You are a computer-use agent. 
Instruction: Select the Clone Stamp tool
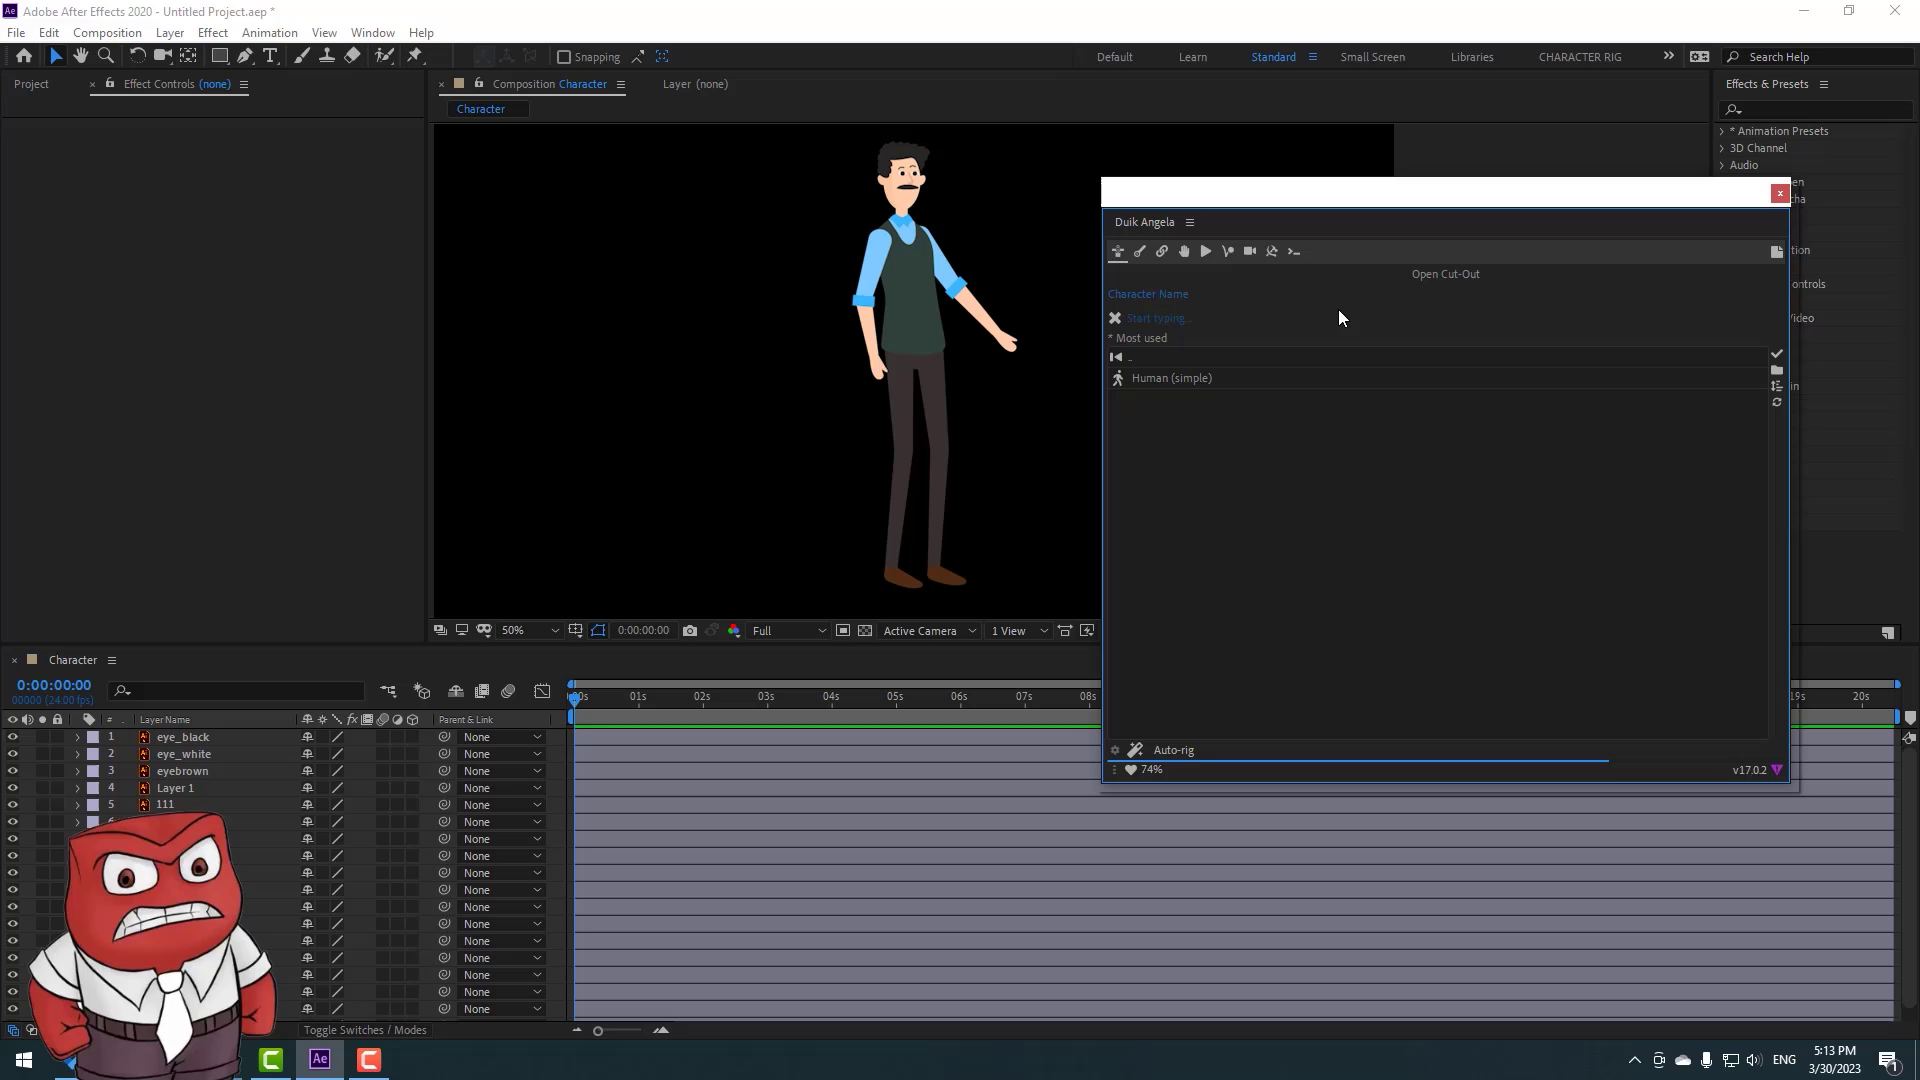(326, 56)
